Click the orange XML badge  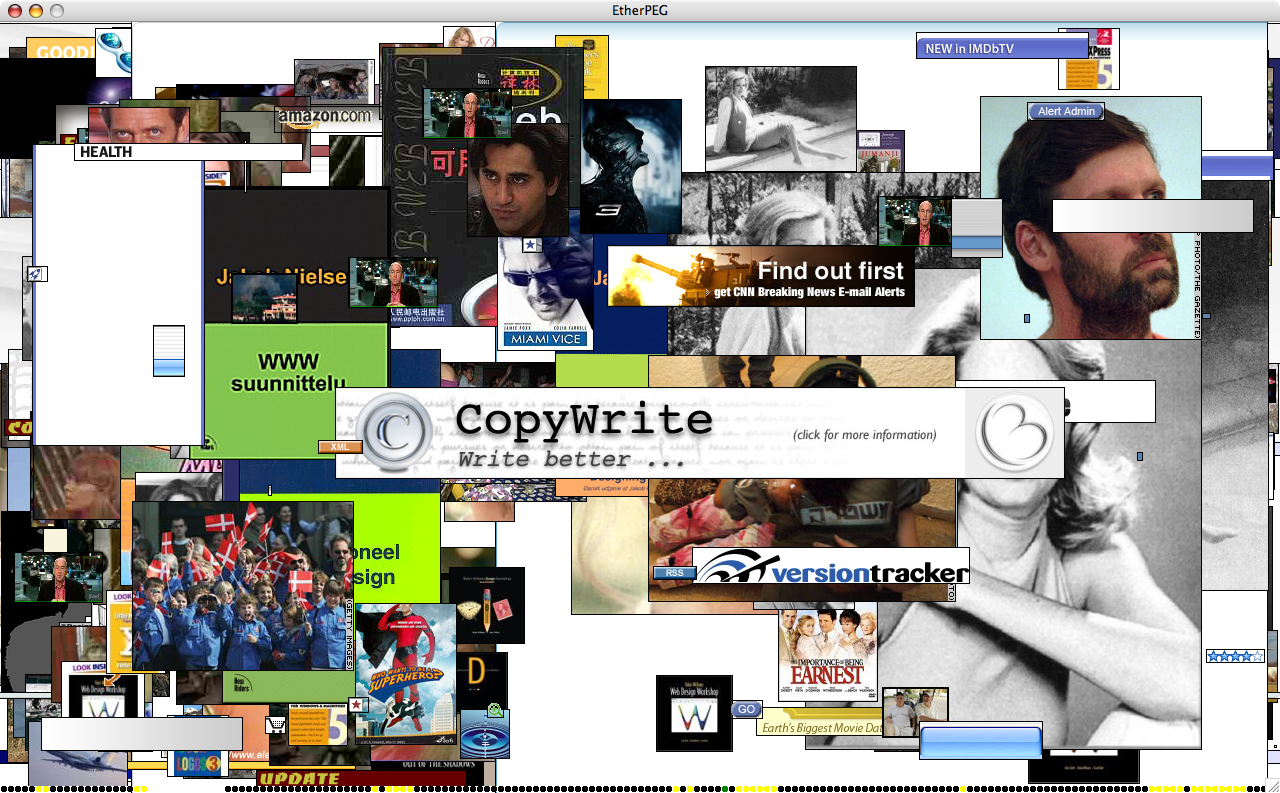pyautogui.click(x=340, y=447)
